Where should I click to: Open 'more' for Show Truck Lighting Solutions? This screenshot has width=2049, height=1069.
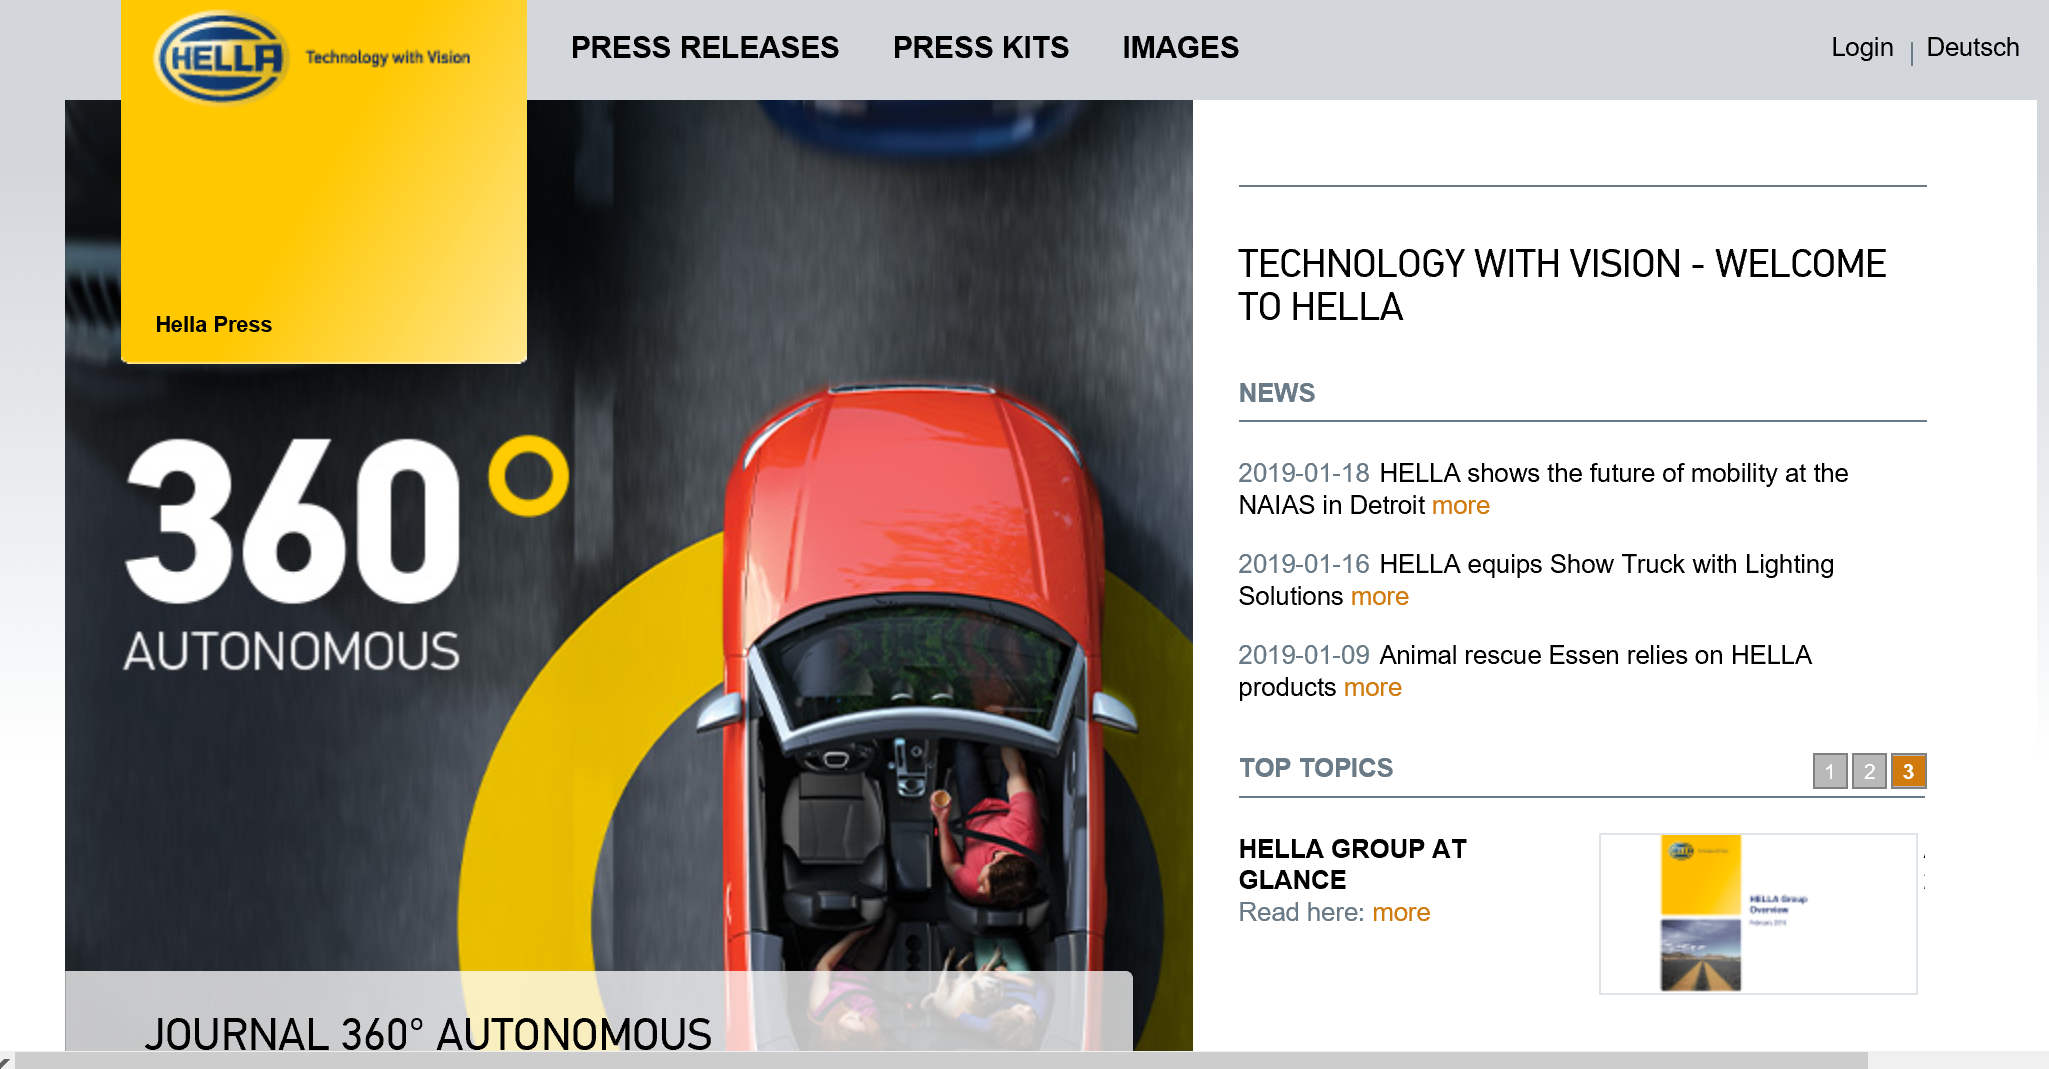pyautogui.click(x=1380, y=596)
